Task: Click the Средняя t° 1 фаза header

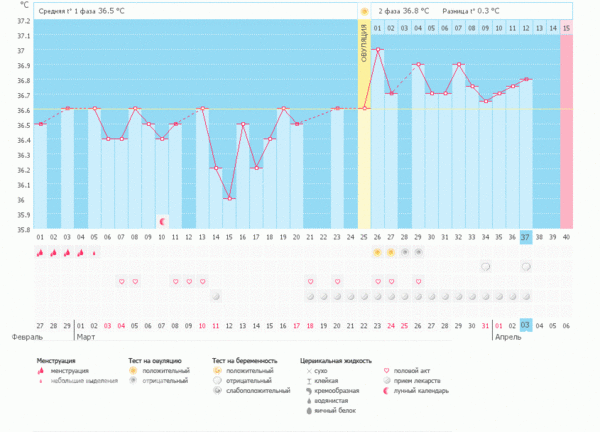Action: pos(80,11)
